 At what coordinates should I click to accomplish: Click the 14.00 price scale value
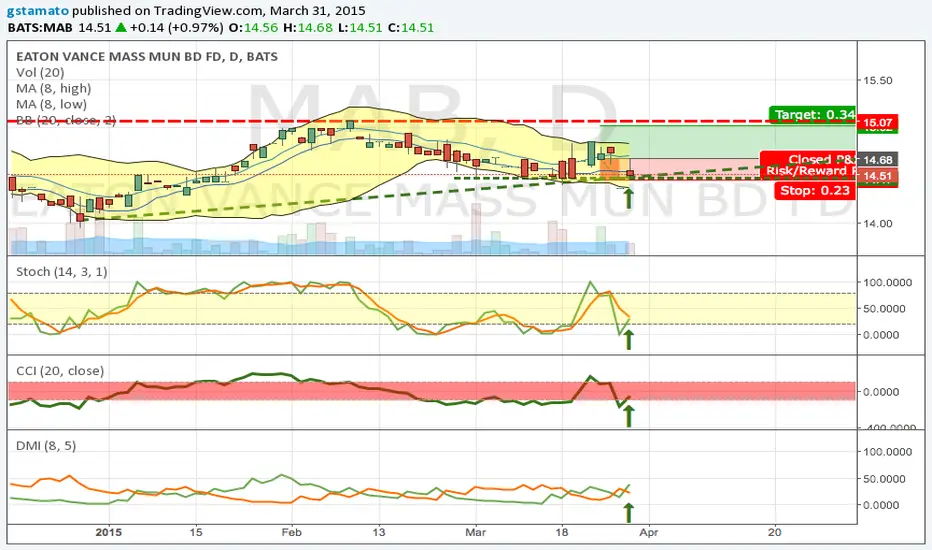coord(877,224)
